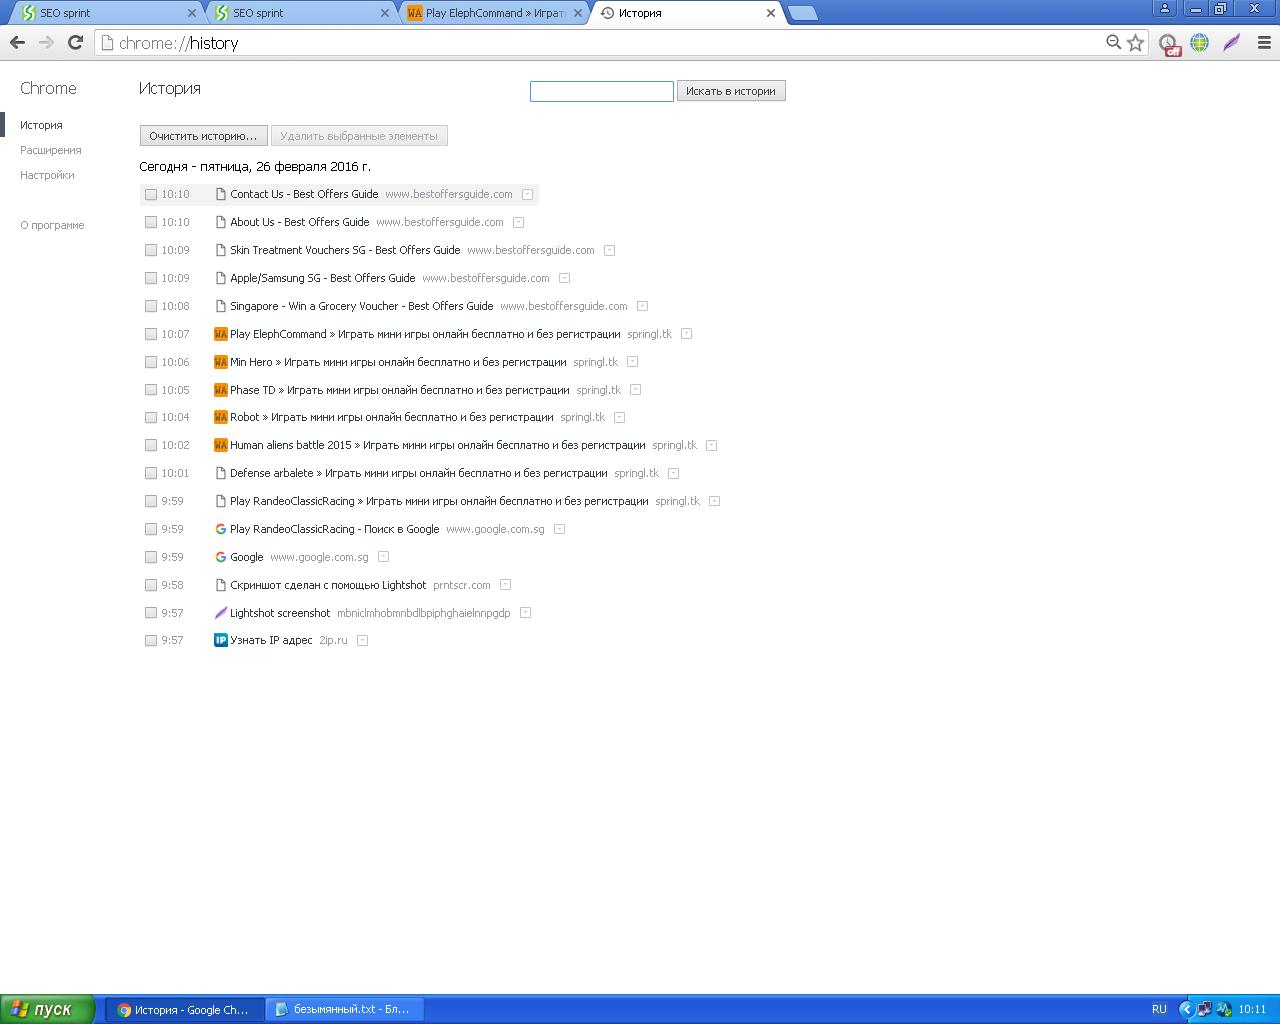Close the first SEO sprint tab
The width and height of the screenshot is (1280, 1024).
coord(192,13)
